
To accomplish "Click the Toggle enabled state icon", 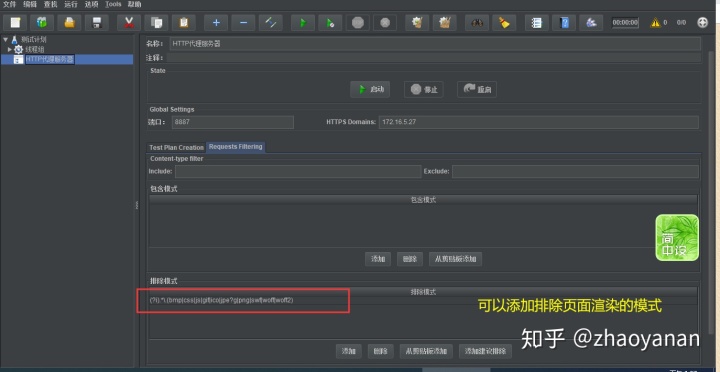I will coord(271,22).
